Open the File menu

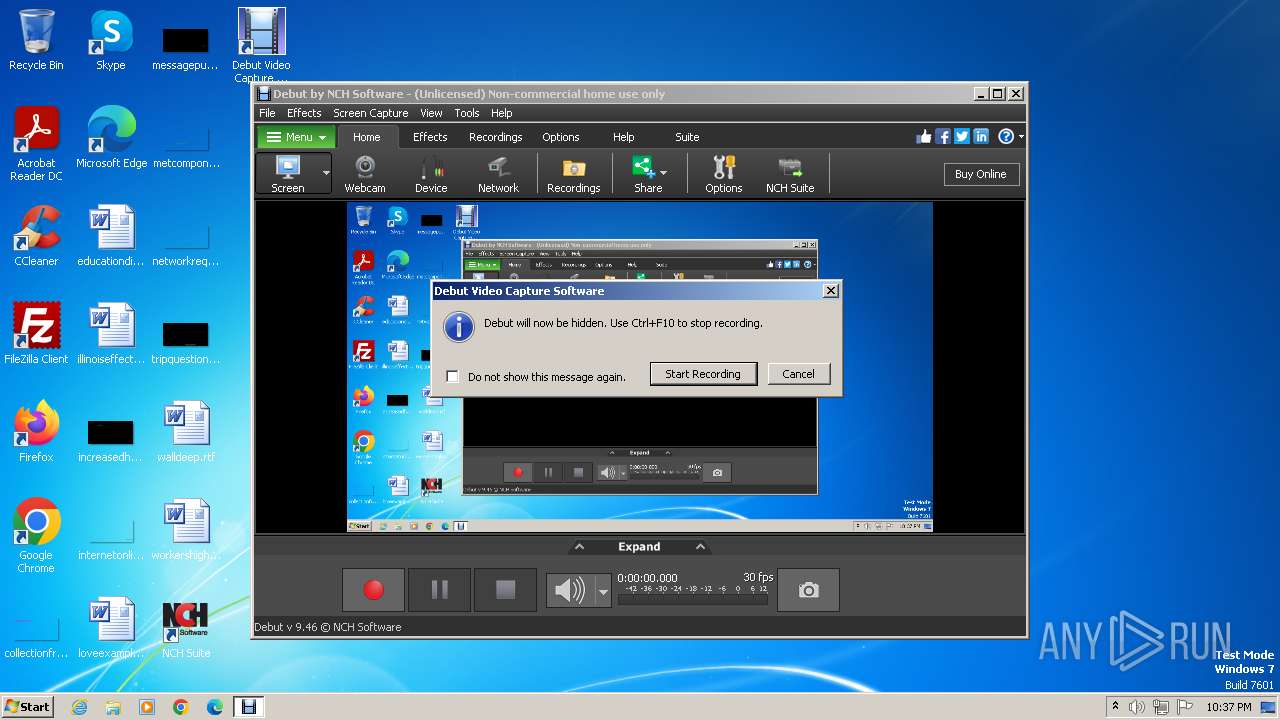267,113
